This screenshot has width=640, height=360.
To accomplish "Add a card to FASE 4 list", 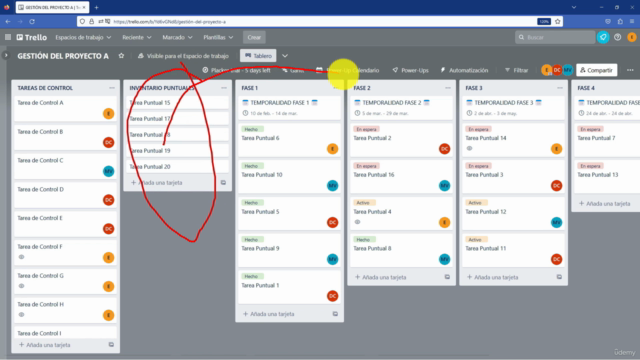I will (x=605, y=203).
